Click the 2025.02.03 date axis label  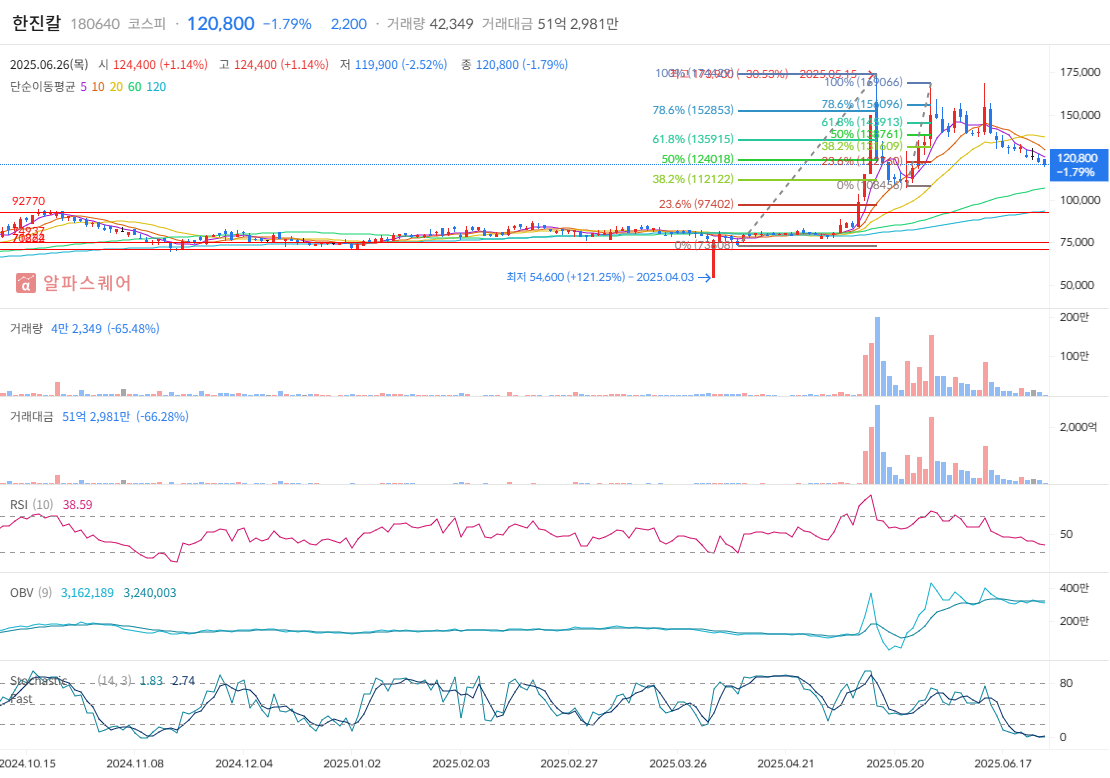click(x=461, y=764)
